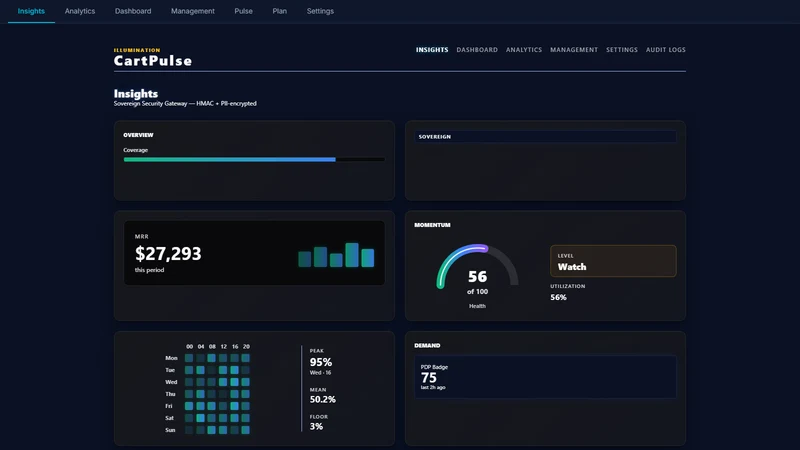Click the MRR $27,293 value
The image size is (800, 450).
tap(168, 254)
